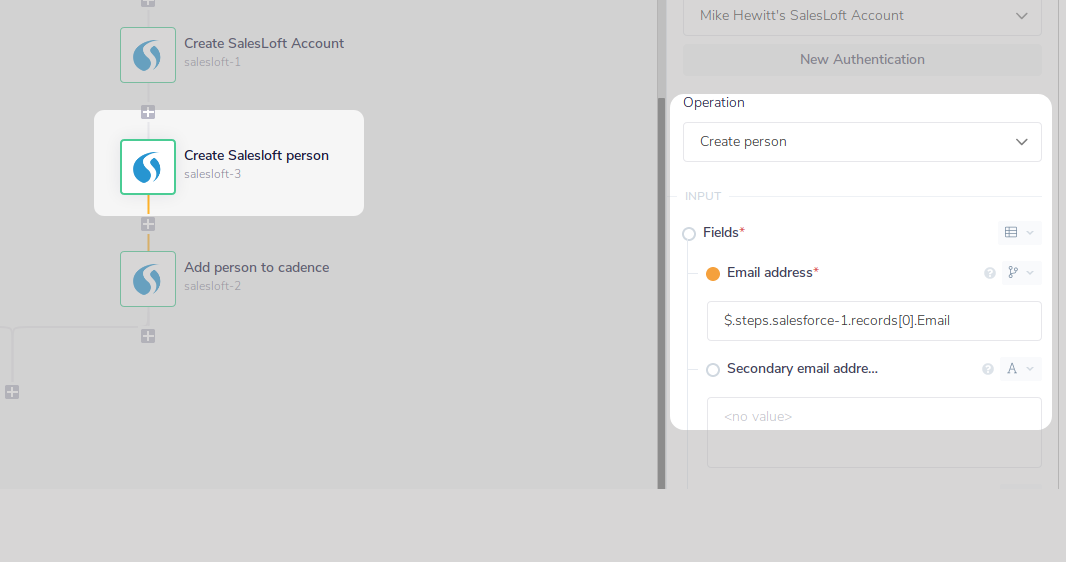Open the Operation dropdown showing Create person

coord(862,142)
